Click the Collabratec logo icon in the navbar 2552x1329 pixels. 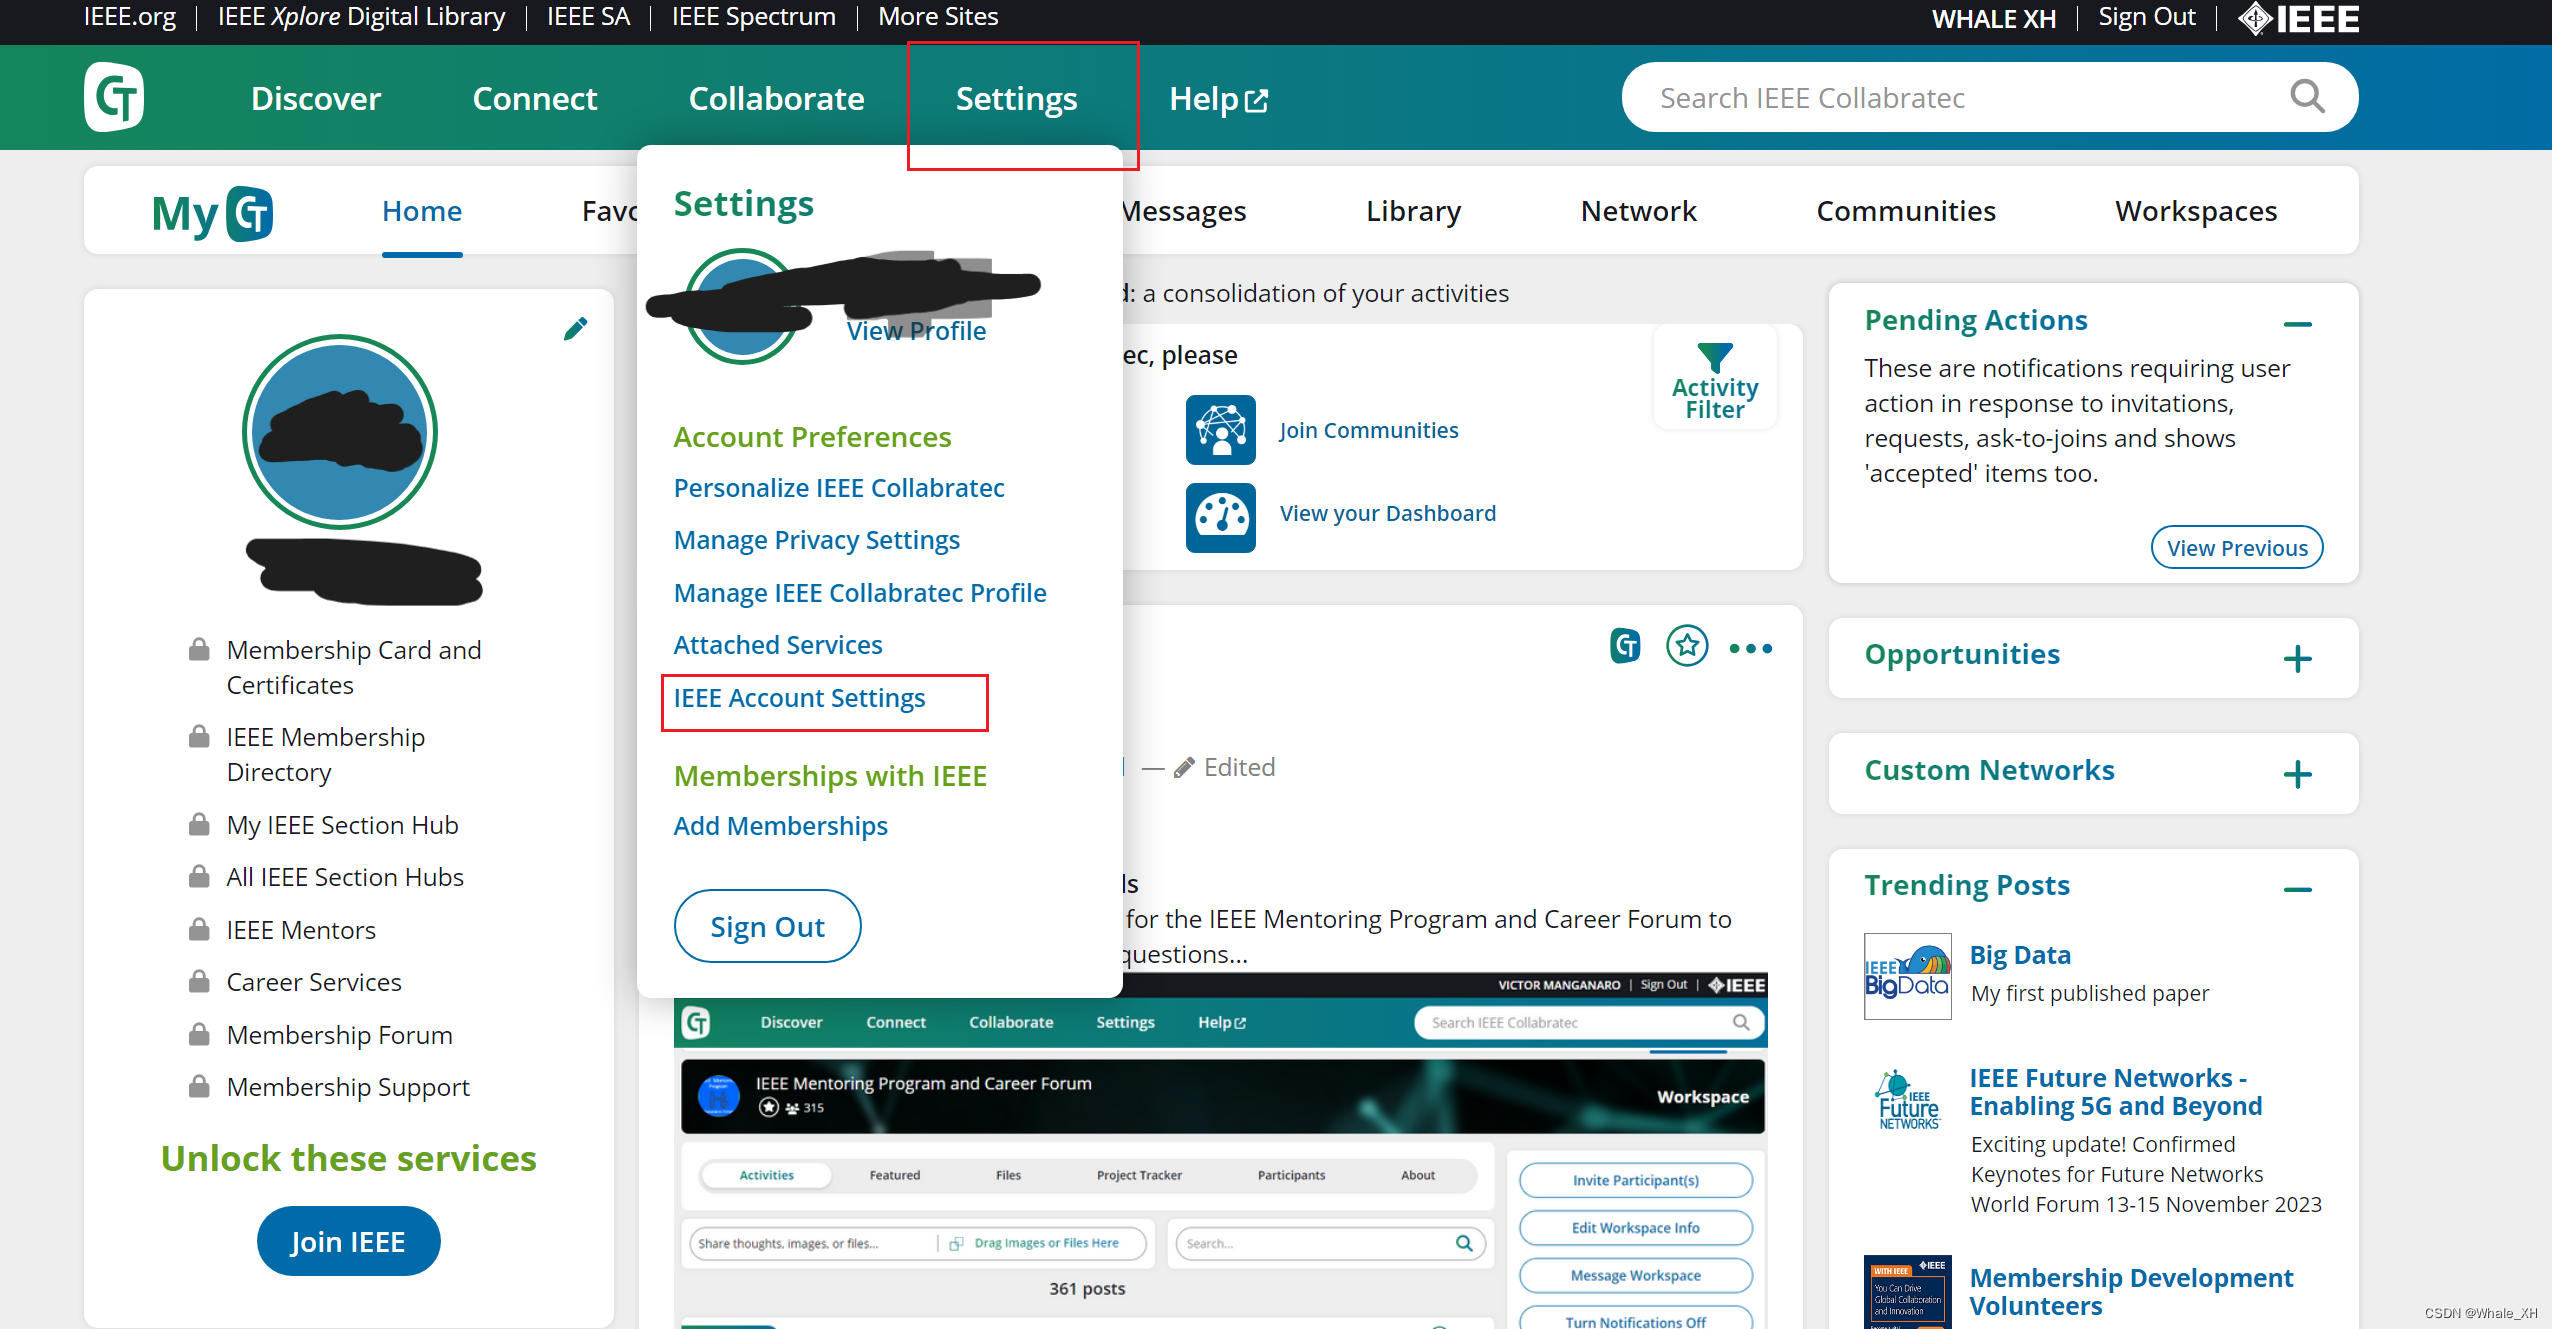point(114,98)
